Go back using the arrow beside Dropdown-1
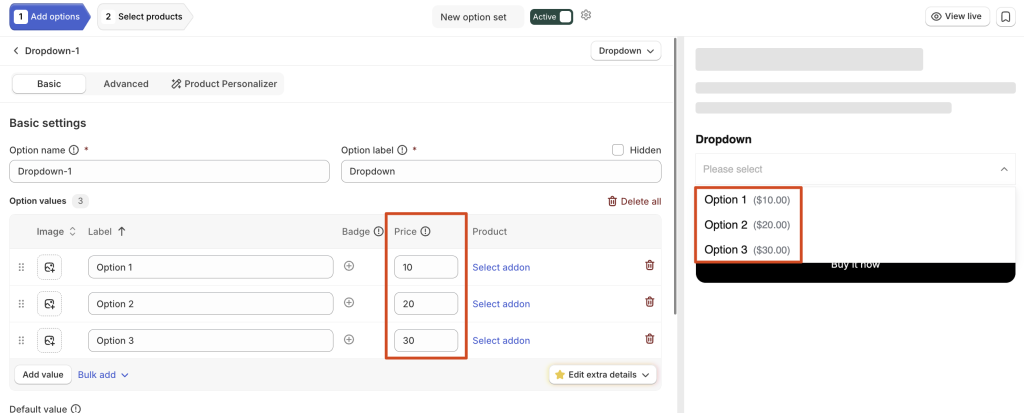Image resolution: width=1024 pixels, height=413 pixels. 16,50
